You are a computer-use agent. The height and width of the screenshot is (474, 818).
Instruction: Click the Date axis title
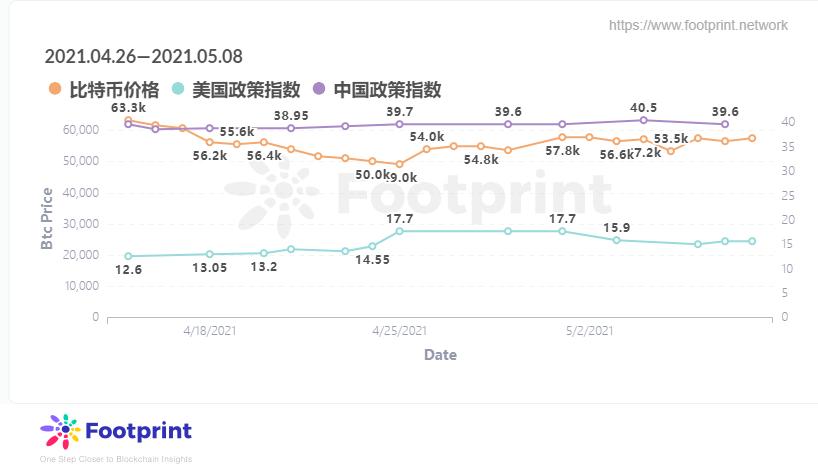coord(440,355)
